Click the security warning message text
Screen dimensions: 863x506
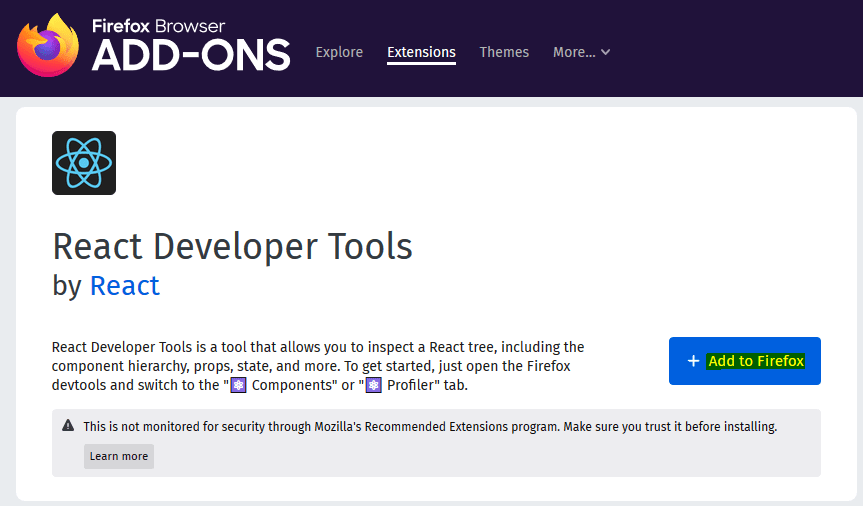point(430,427)
